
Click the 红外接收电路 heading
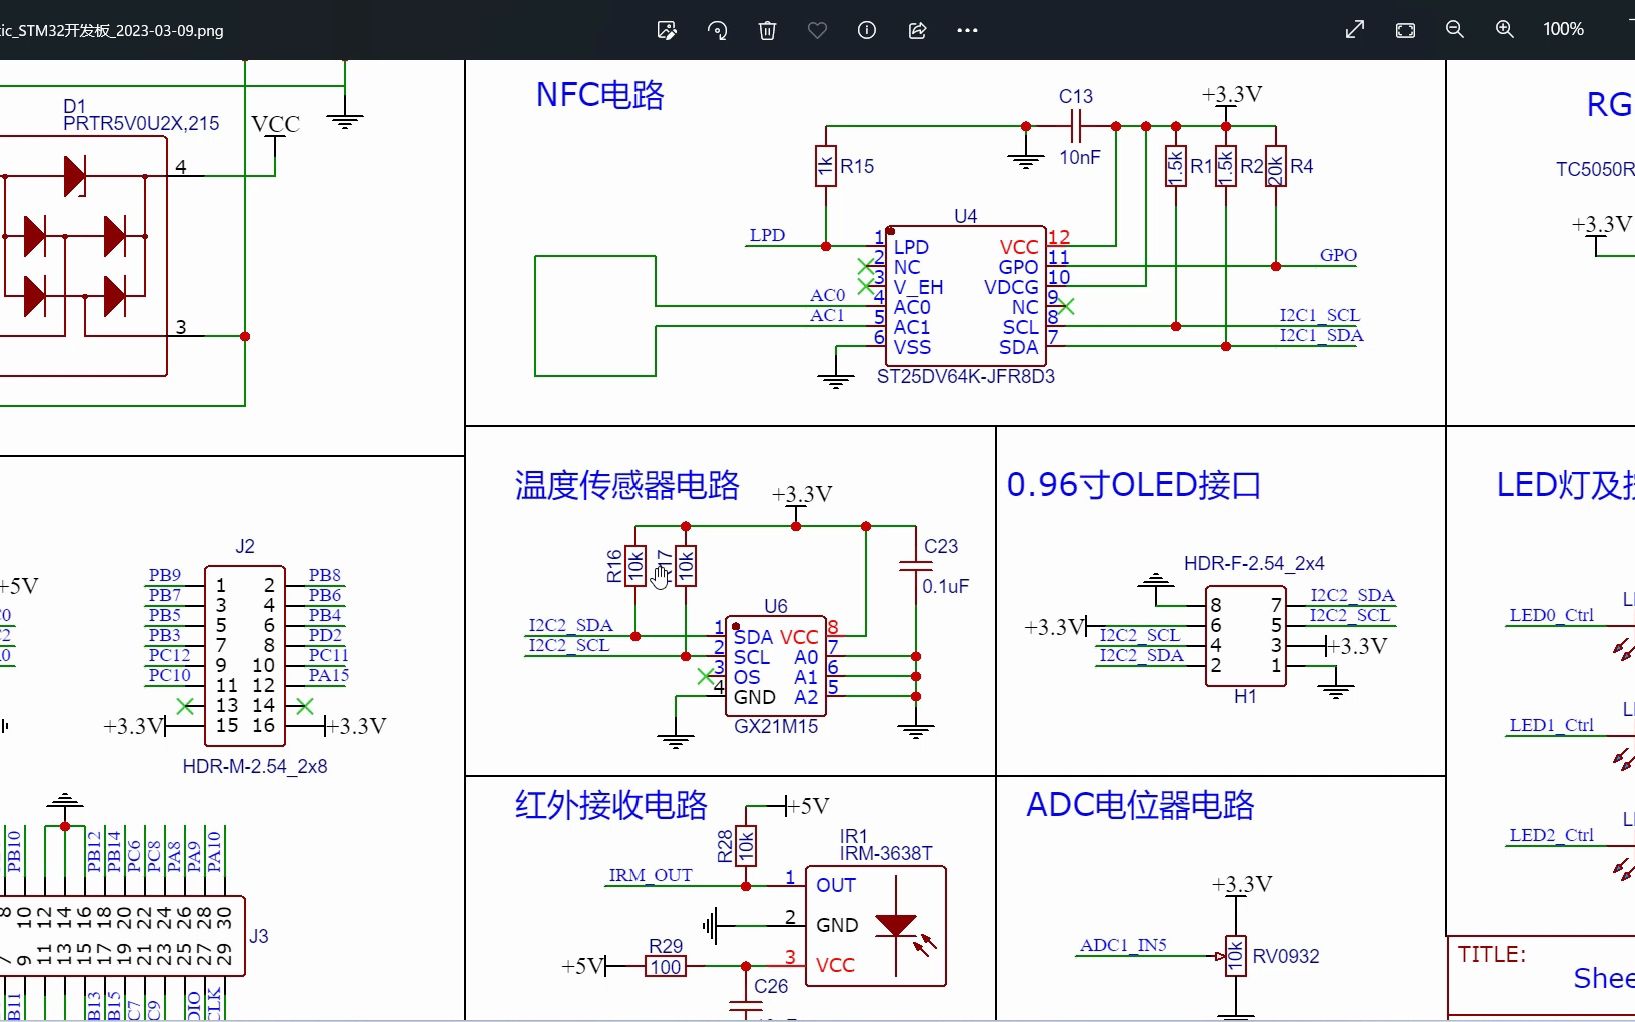(x=611, y=805)
